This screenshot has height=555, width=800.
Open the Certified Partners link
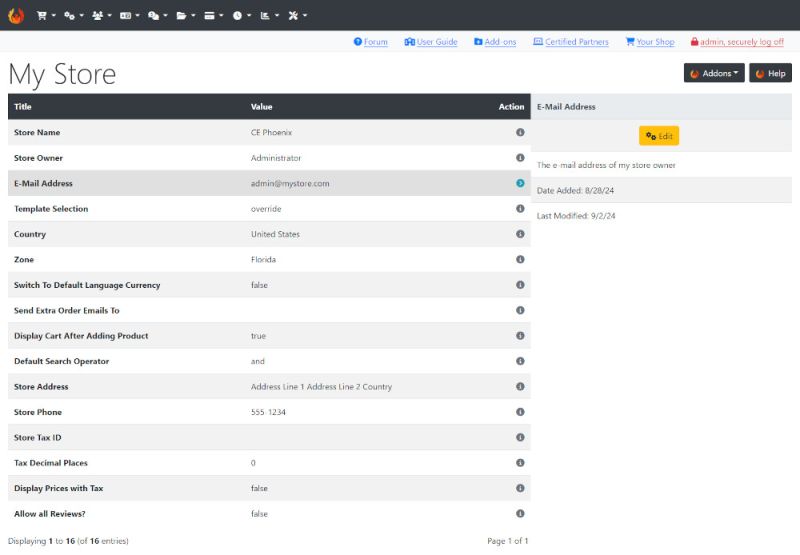571,42
